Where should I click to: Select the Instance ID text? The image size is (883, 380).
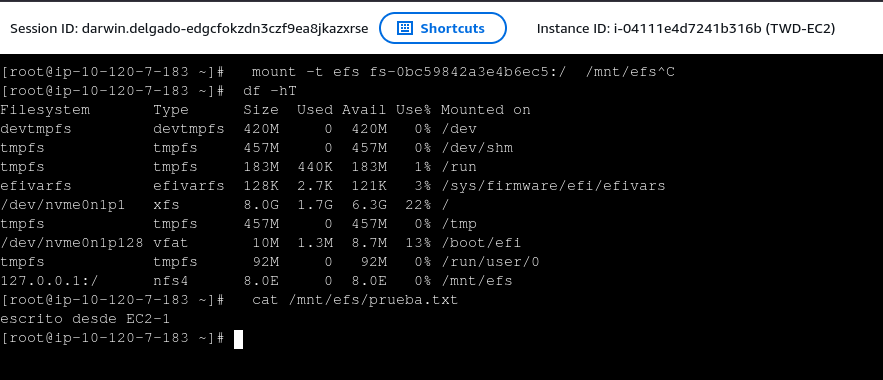(x=685, y=28)
